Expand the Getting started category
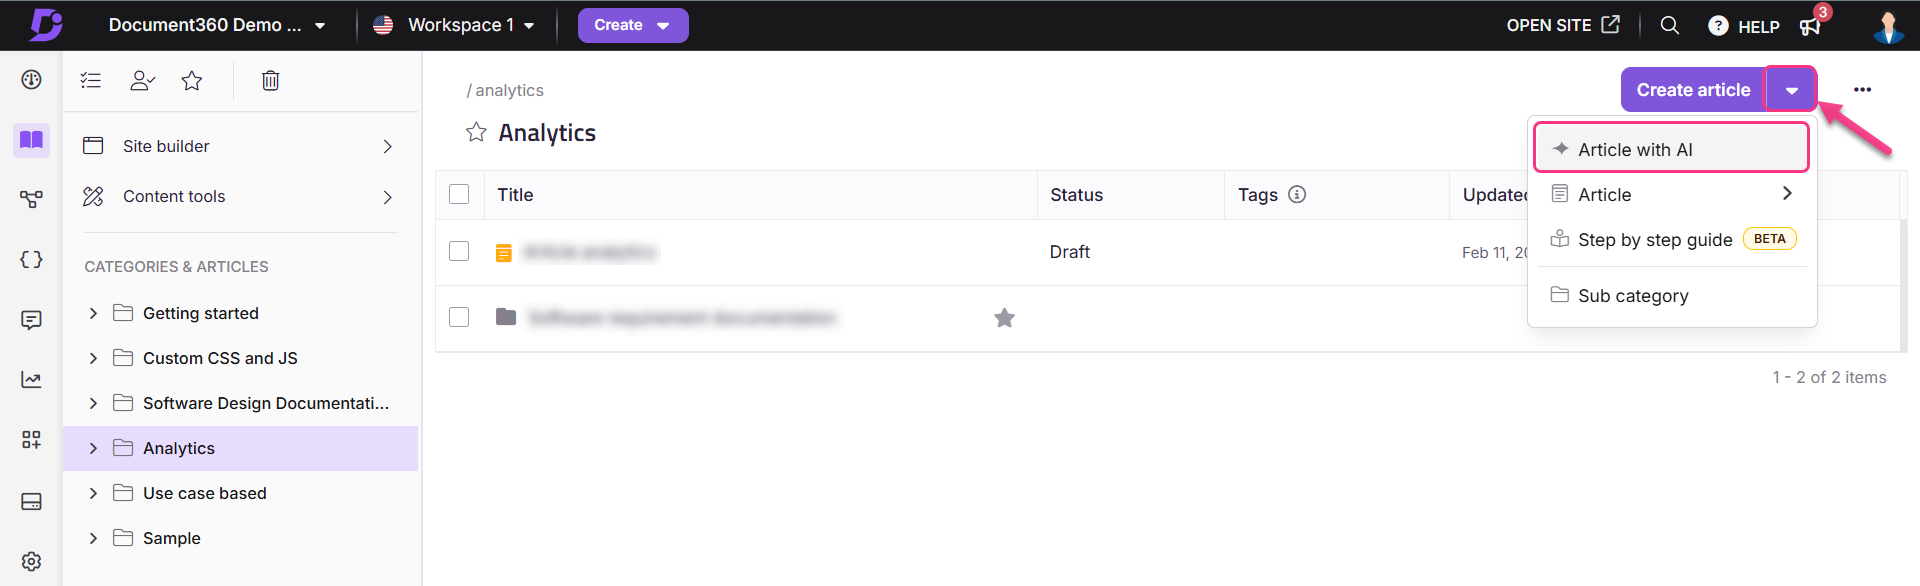The image size is (1920, 586). click(93, 313)
